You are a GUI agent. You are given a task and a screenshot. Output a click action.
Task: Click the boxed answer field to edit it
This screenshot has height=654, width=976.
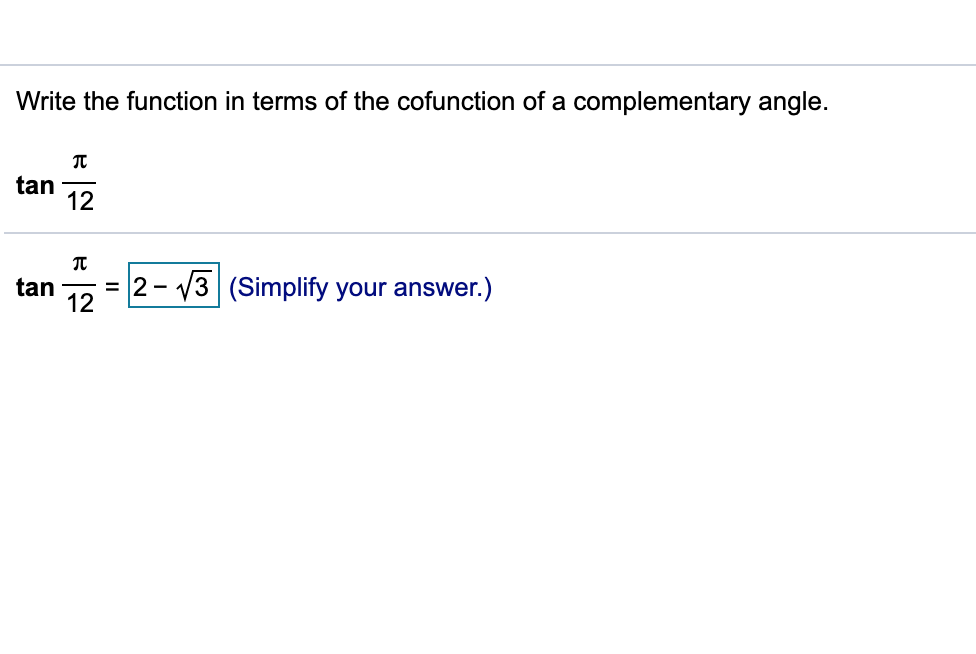click(x=172, y=287)
